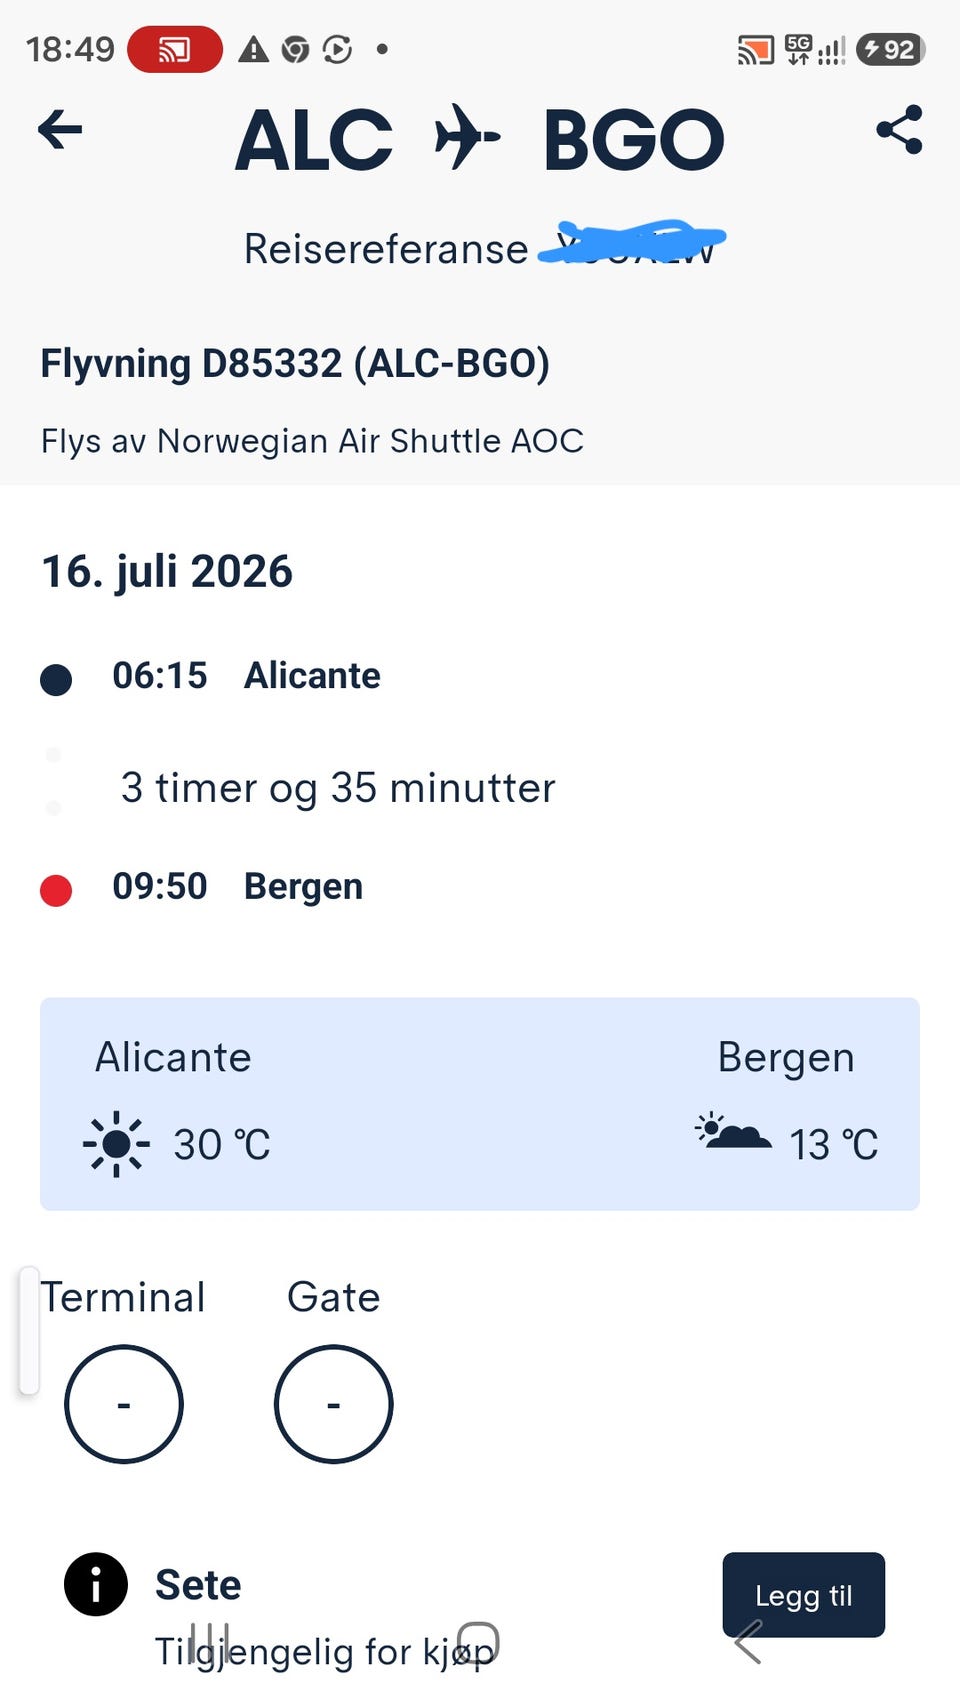960x1707 pixels.
Task: Tap the airplane icon between ALC and BGO
Action: click(467, 137)
